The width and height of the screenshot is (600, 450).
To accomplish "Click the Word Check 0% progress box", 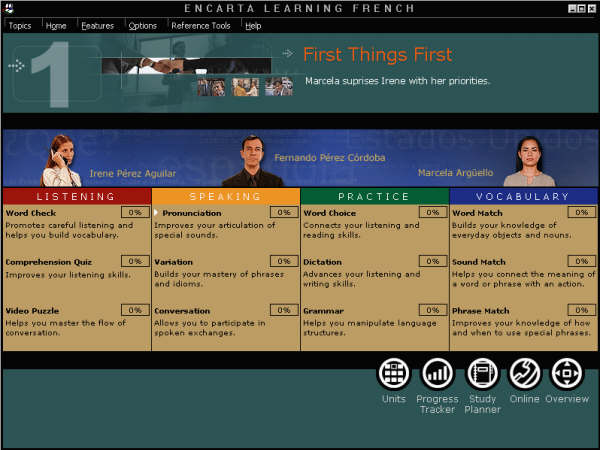I will 135,212.
